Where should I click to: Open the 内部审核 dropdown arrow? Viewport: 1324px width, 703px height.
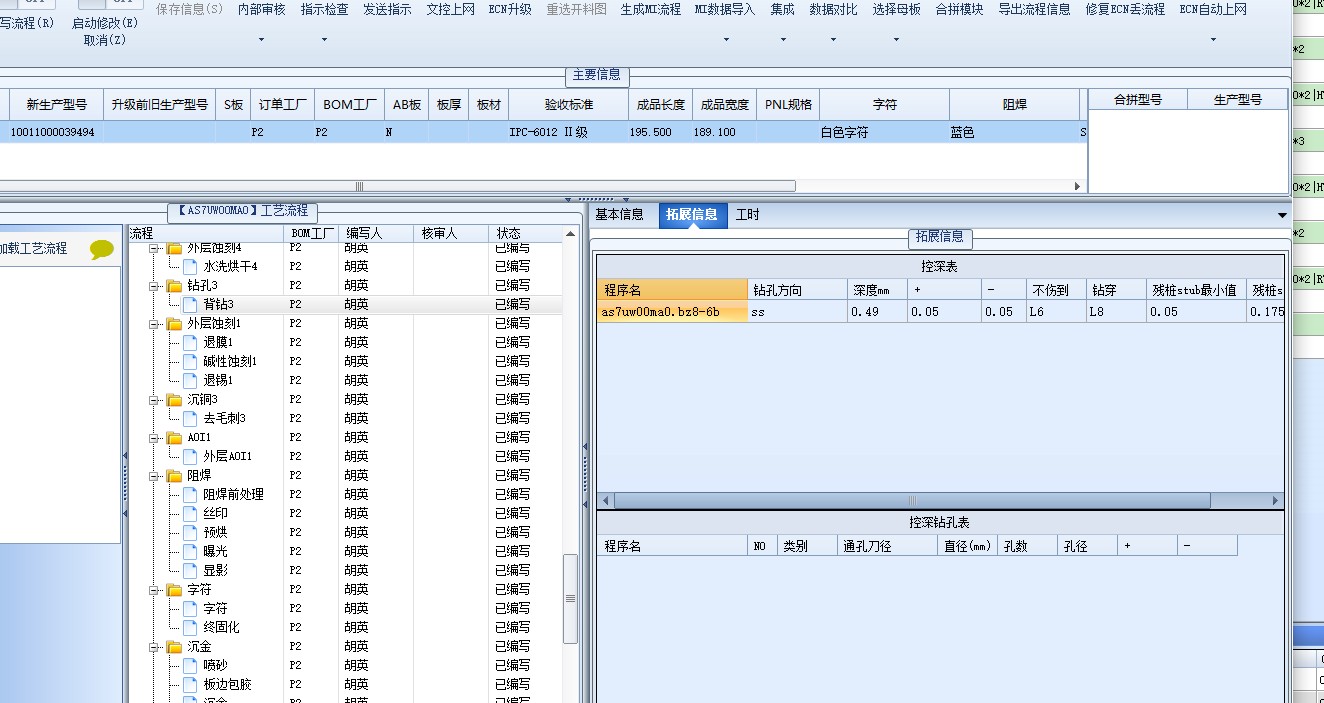(261, 41)
